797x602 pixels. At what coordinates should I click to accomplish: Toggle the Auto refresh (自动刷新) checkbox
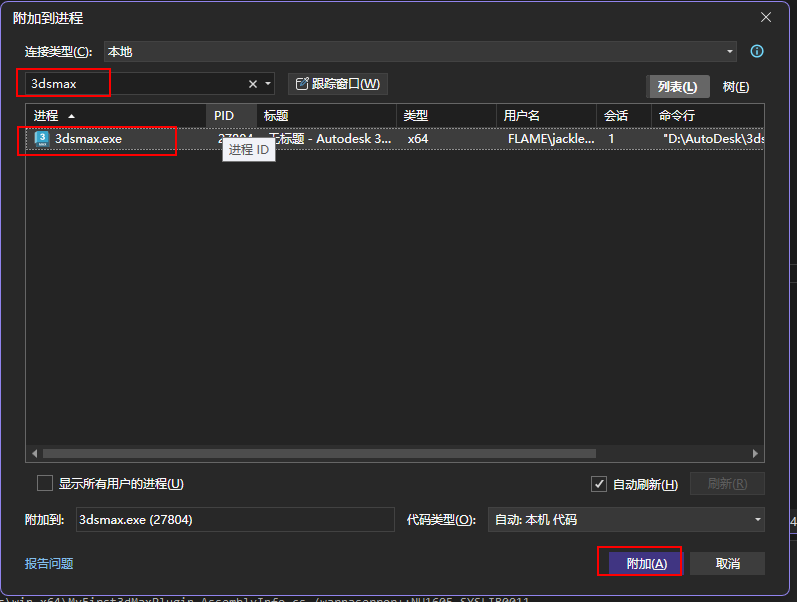click(x=599, y=484)
